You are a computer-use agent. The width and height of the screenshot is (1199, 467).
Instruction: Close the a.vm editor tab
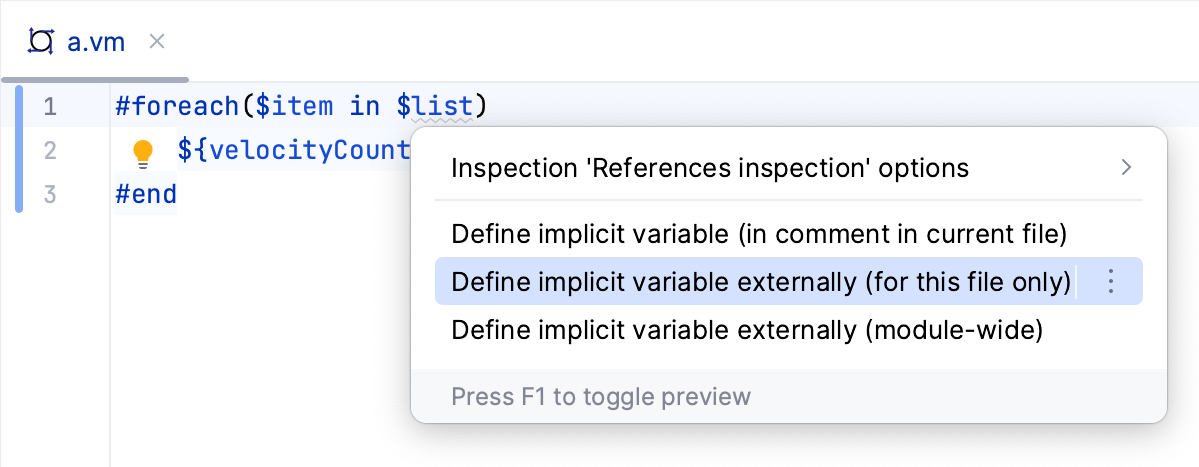[x=157, y=42]
